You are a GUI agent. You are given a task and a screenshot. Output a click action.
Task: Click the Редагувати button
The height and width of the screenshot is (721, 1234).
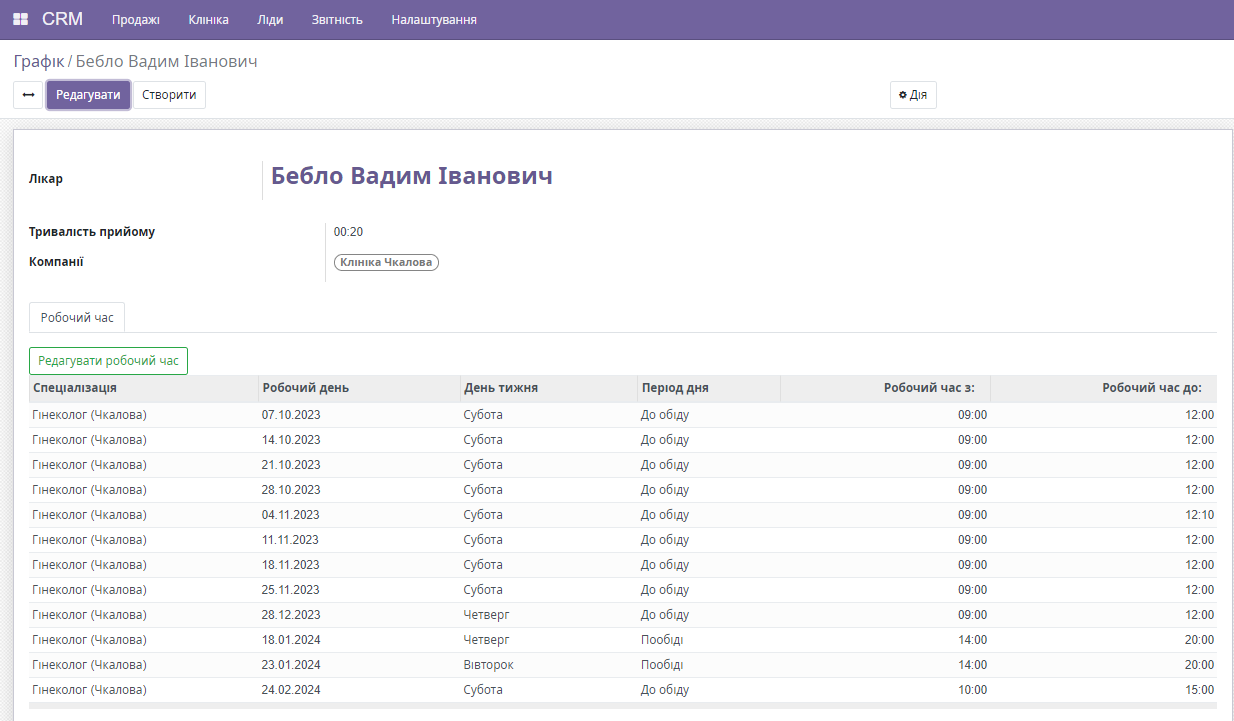(88, 95)
